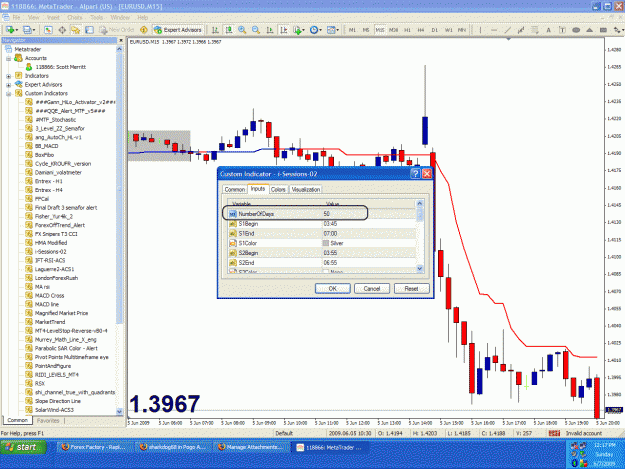Click Cancel in Custom Indicator dialog
Image resolution: width=625 pixels, height=469 pixels.
pos(371,288)
